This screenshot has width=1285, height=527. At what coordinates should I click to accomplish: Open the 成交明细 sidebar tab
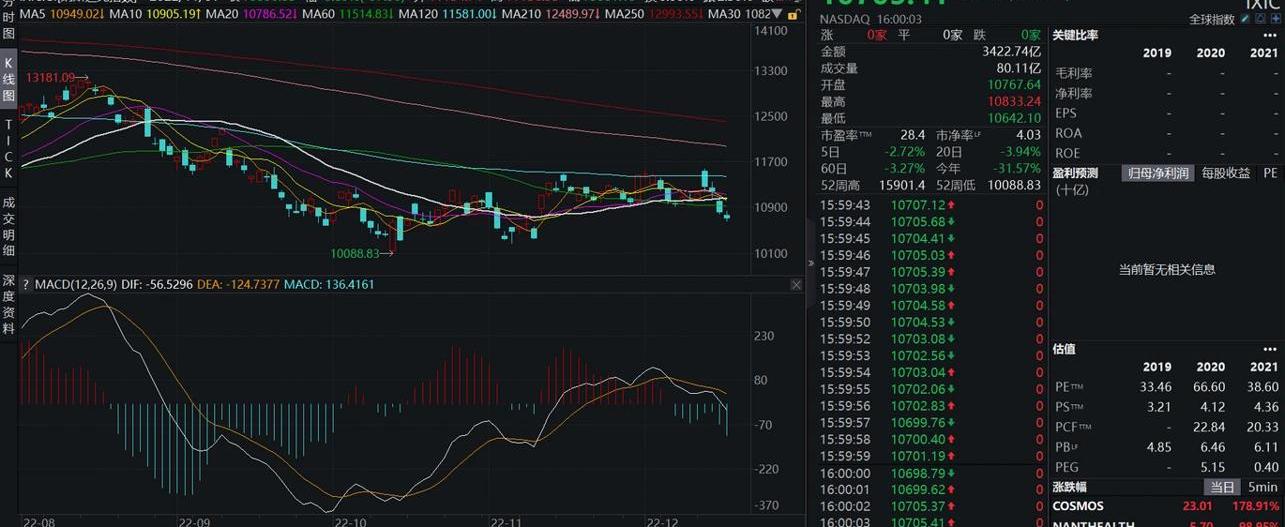[9, 225]
